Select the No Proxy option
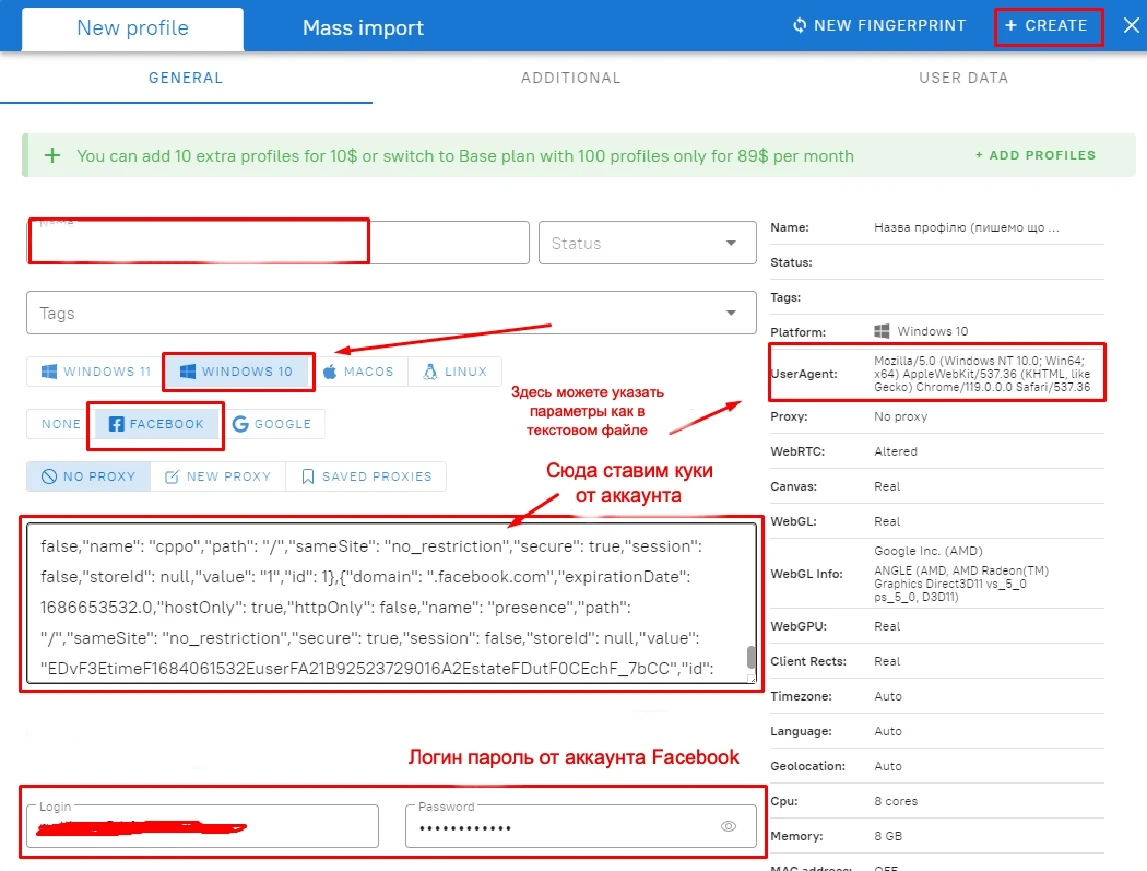The width and height of the screenshot is (1147, 871). point(89,477)
